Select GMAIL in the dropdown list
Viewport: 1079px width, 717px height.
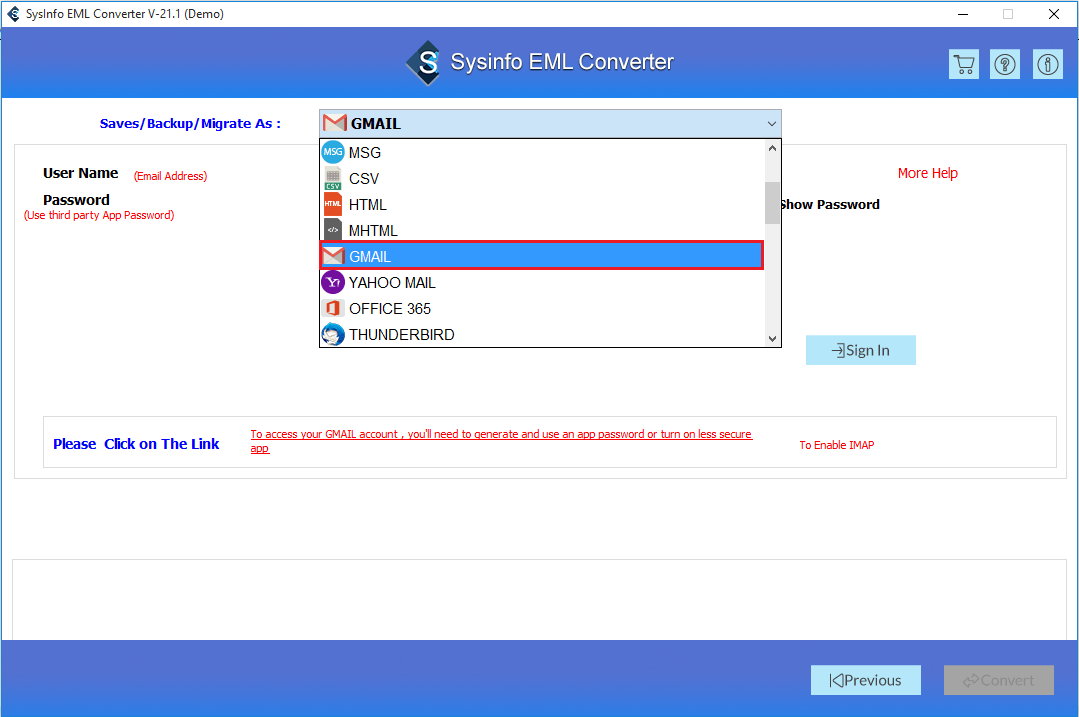click(542, 256)
